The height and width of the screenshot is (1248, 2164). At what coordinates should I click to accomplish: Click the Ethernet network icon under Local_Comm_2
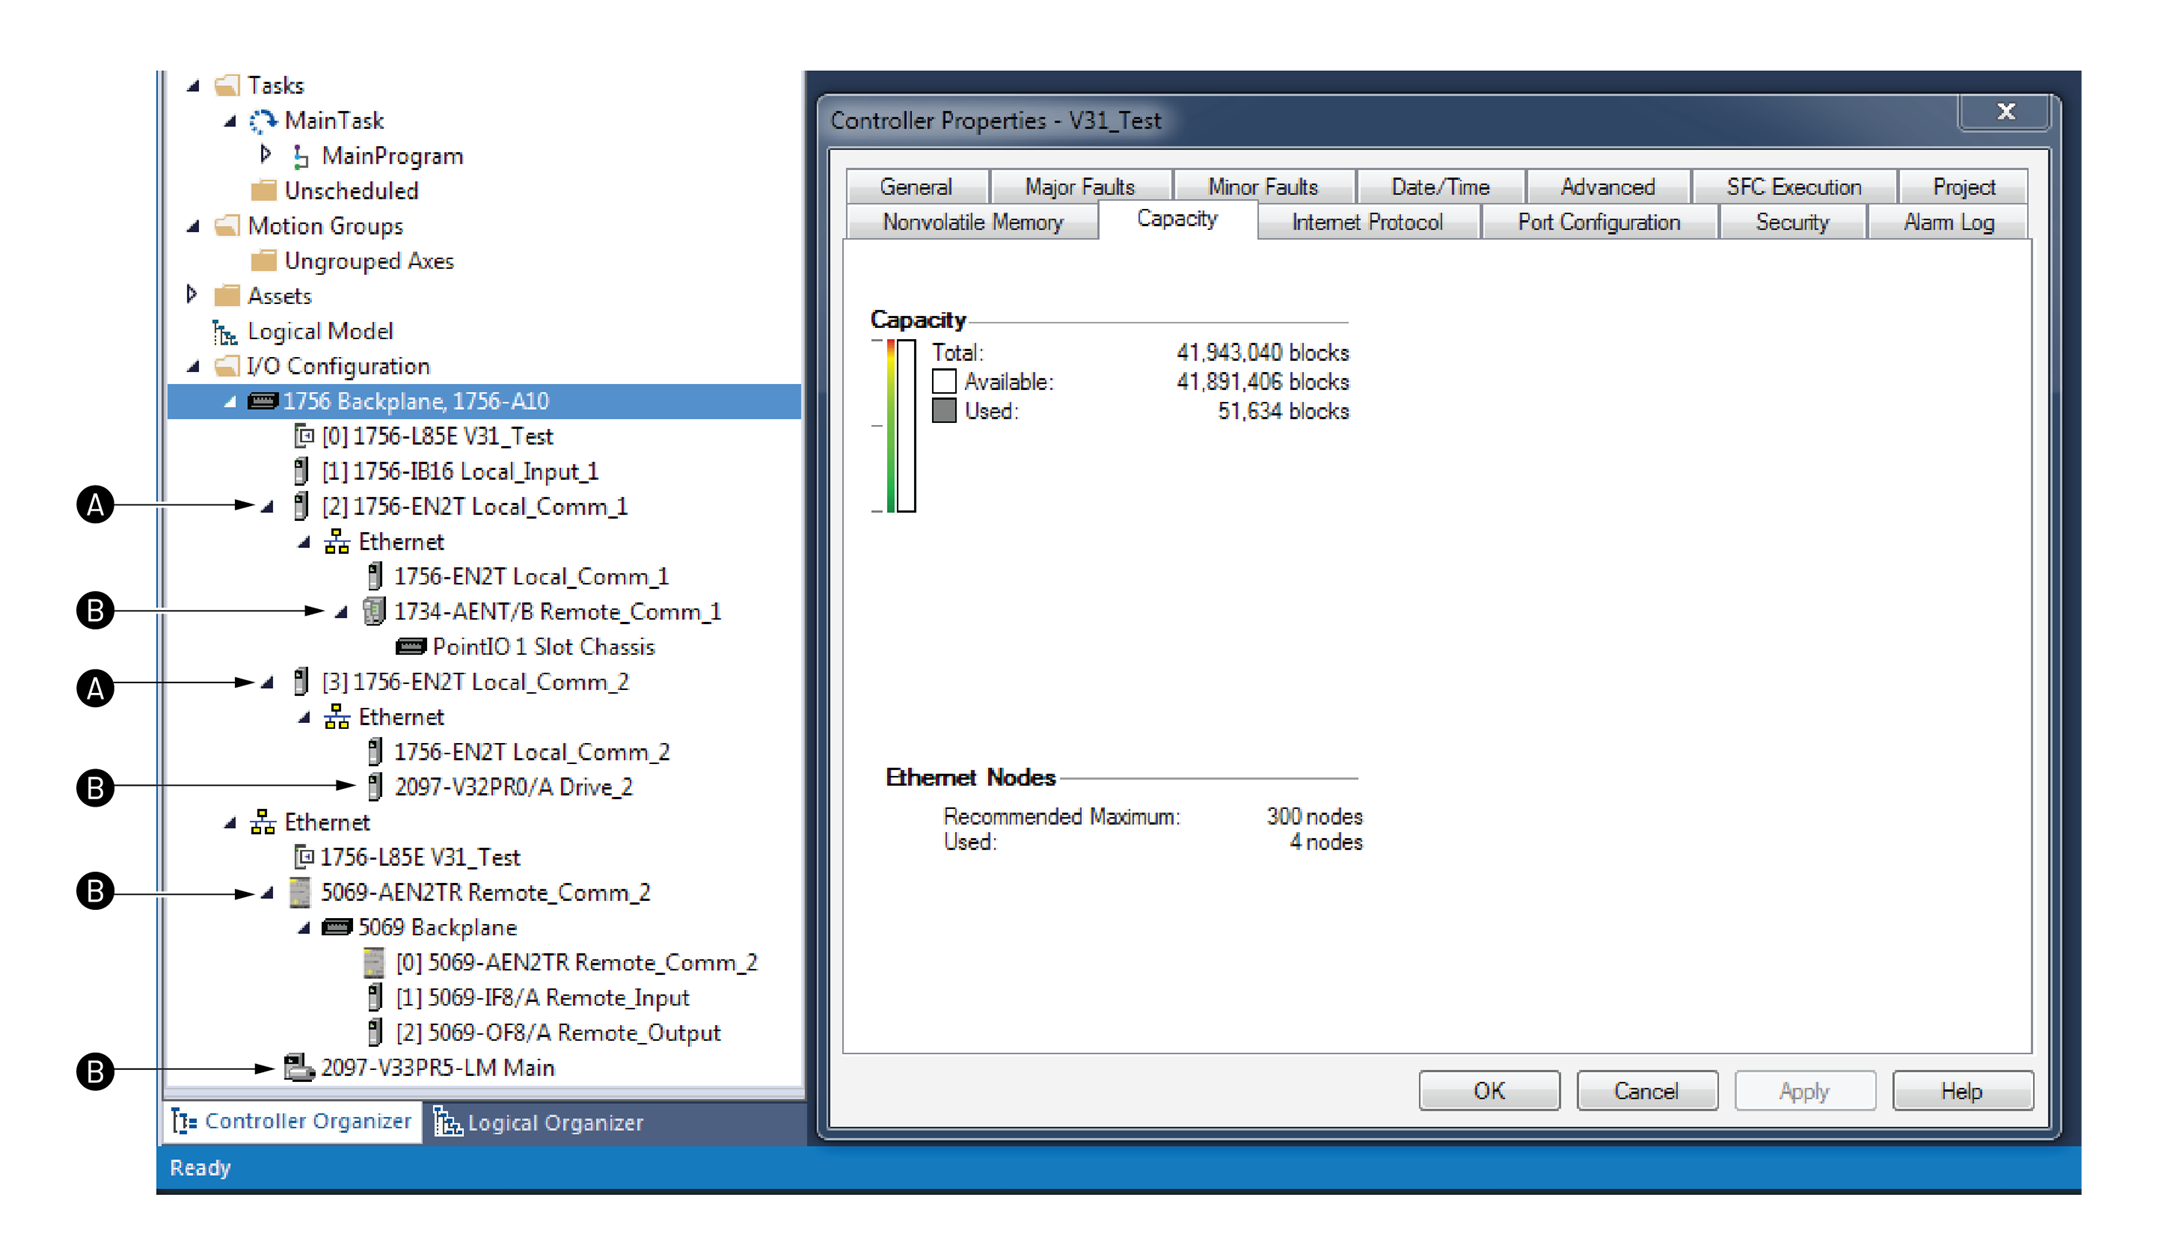(337, 716)
